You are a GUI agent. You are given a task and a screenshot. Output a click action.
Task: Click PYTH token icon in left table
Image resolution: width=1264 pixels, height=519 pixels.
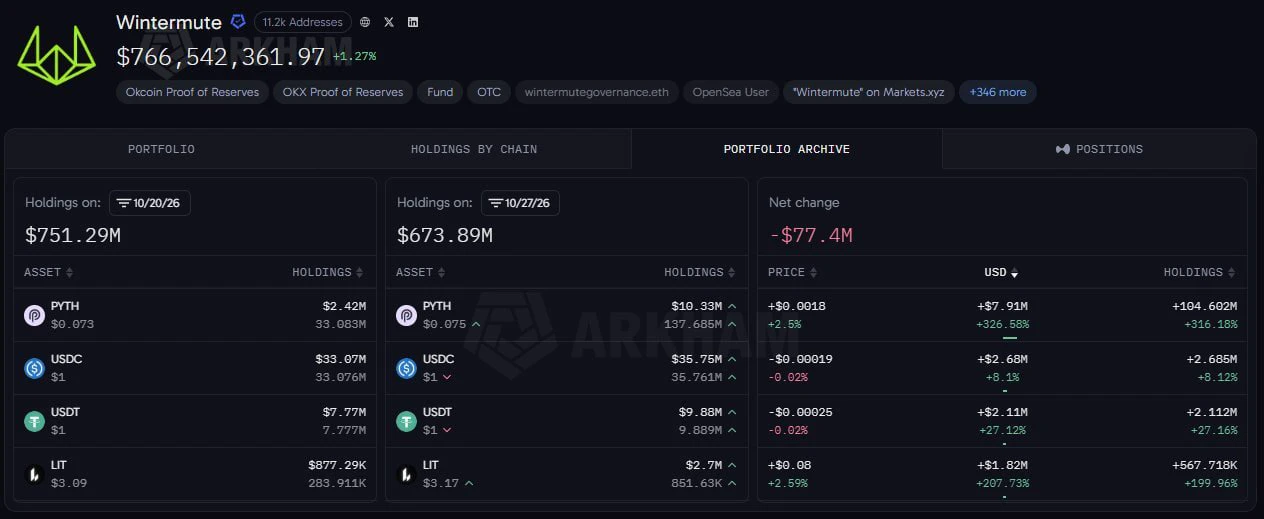pyautogui.click(x=35, y=315)
